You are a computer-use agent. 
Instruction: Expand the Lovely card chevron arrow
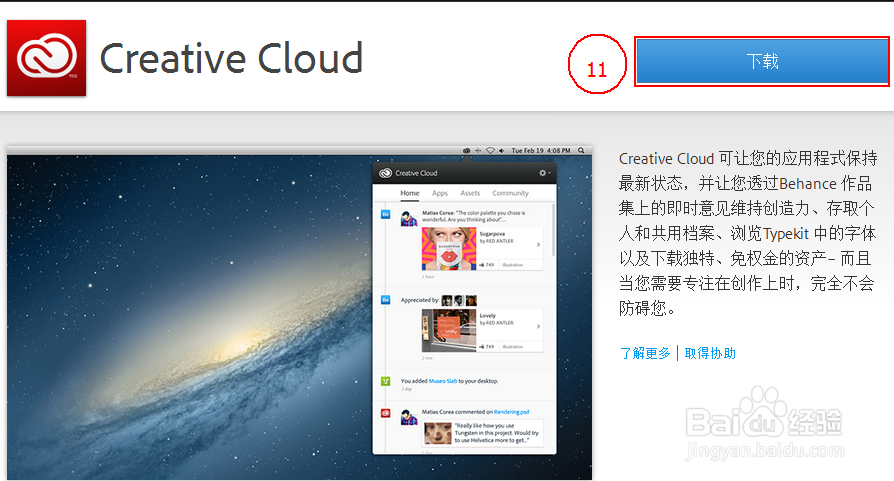538,327
